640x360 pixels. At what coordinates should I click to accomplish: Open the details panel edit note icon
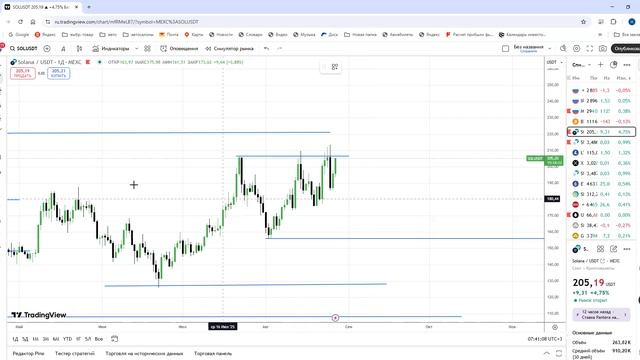(x=613, y=249)
